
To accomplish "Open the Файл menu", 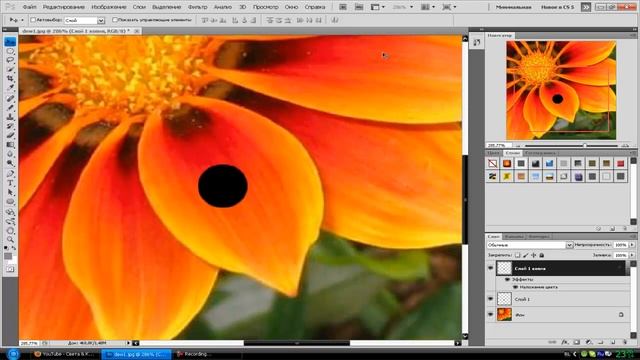I will 29,7.
